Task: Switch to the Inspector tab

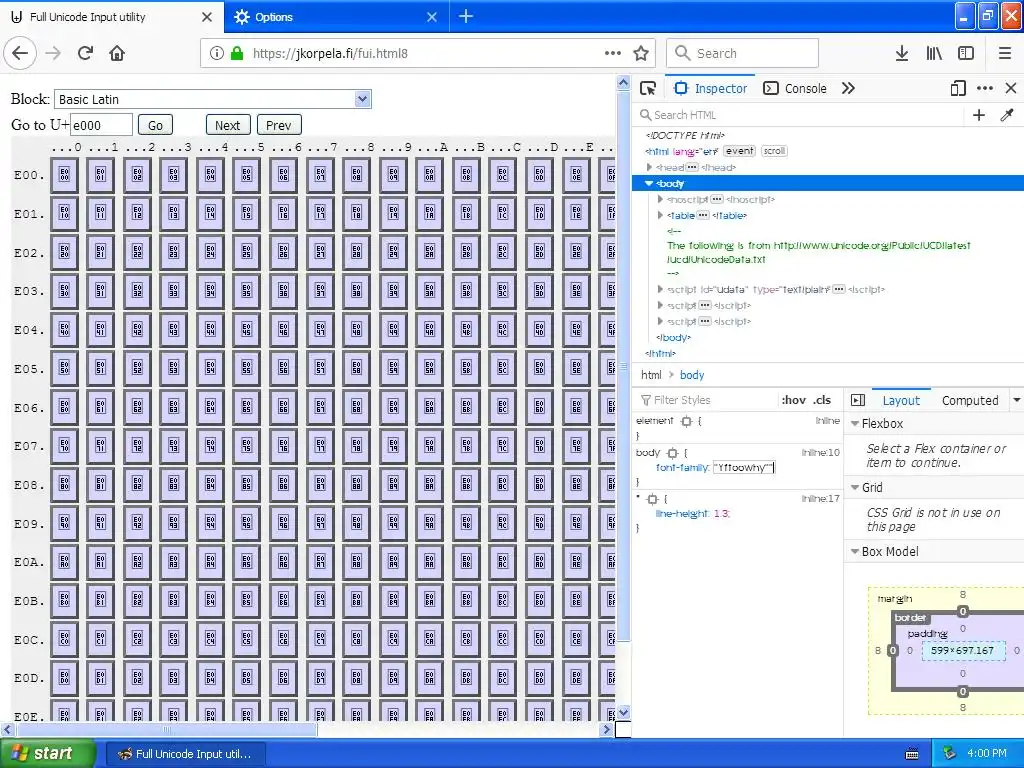Action: pos(711,88)
